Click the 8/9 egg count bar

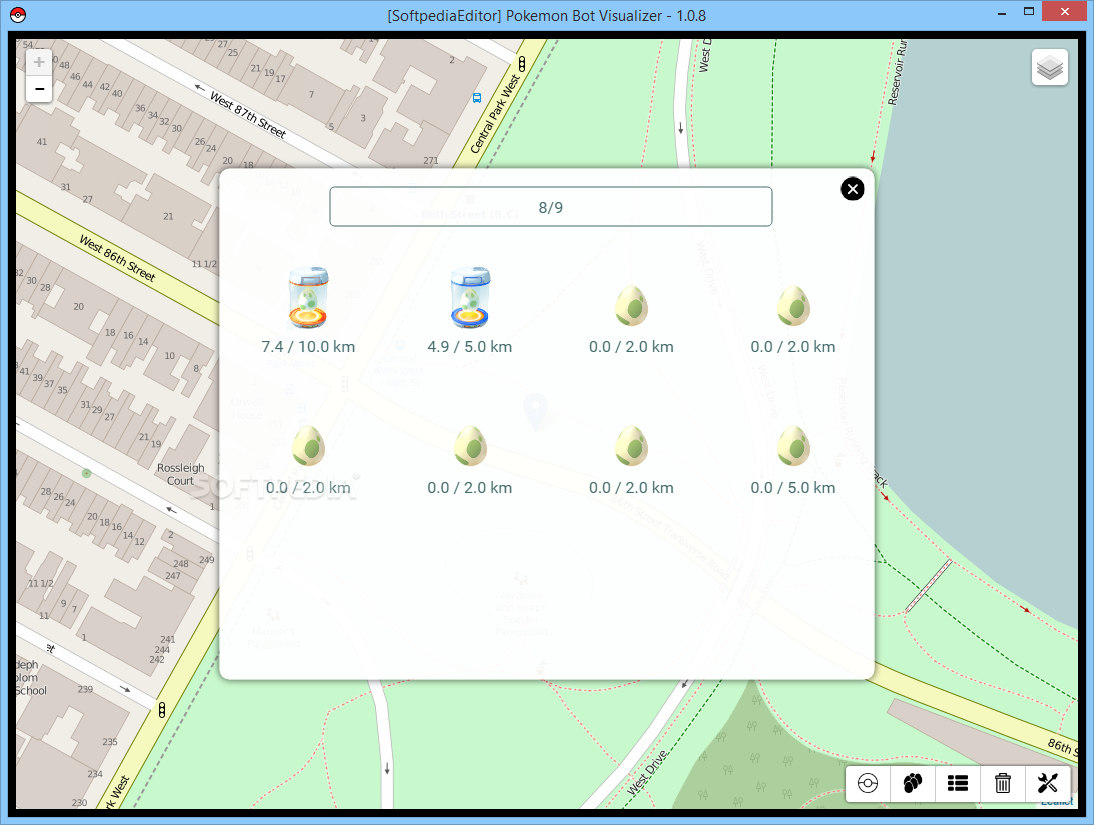point(550,207)
